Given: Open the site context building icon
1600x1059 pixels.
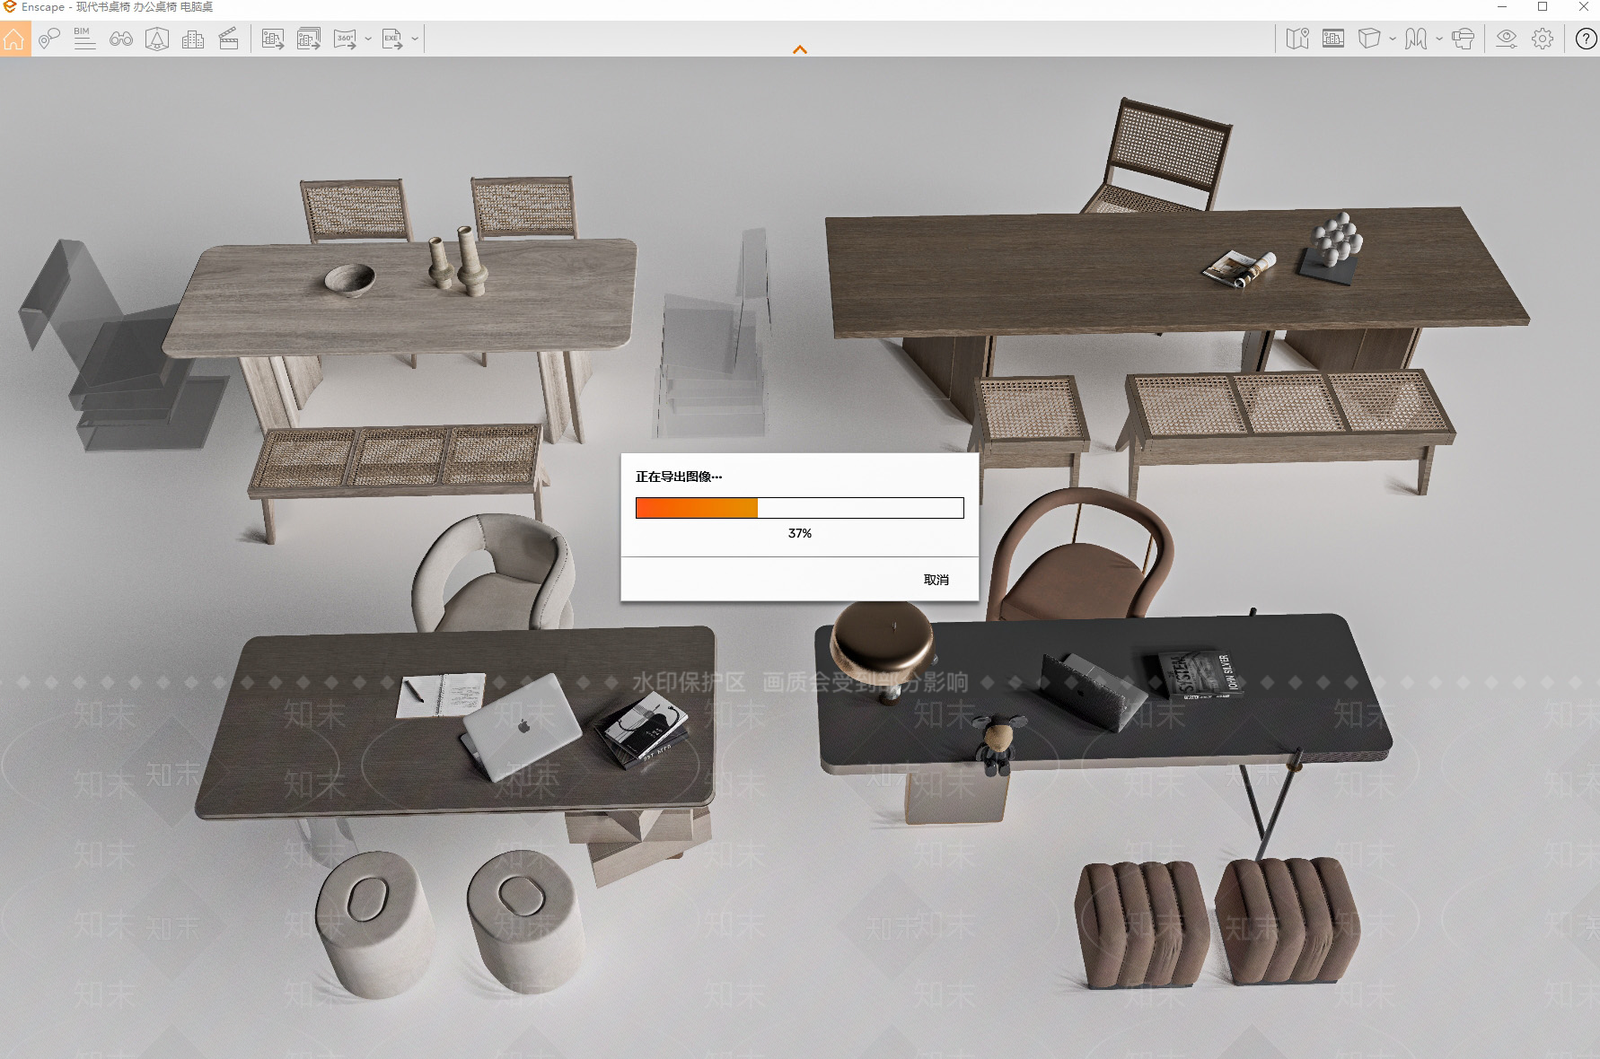Looking at the screenshot, I should (157, 39).
